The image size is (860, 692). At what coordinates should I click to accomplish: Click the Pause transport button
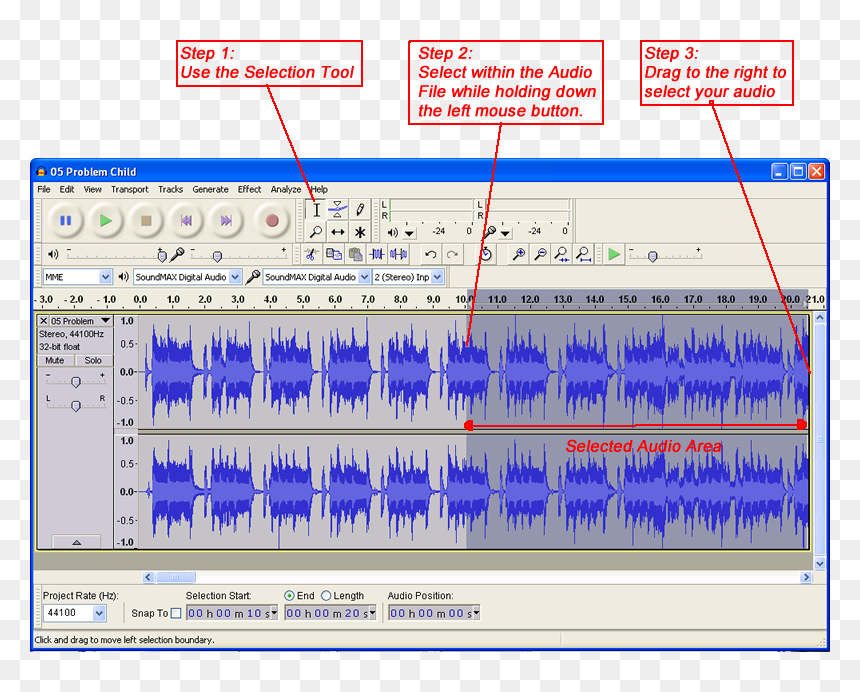(65, 220)
